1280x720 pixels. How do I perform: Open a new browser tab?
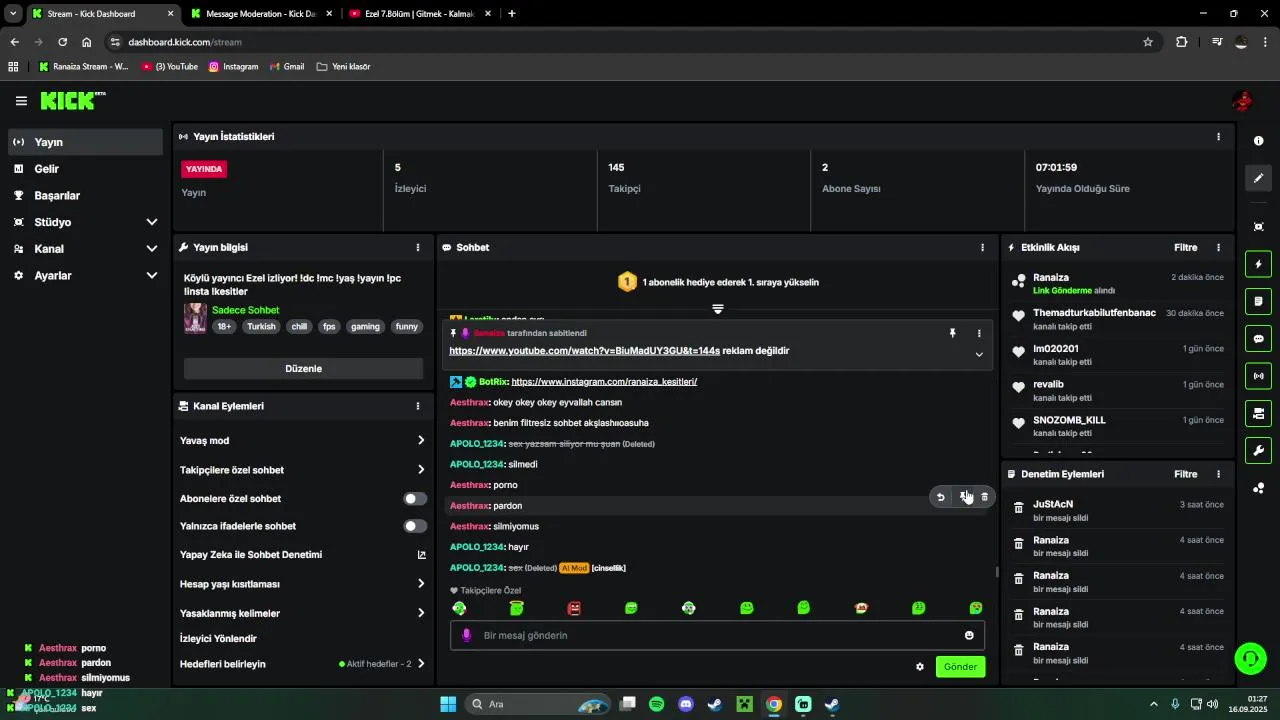coord(512,14)
